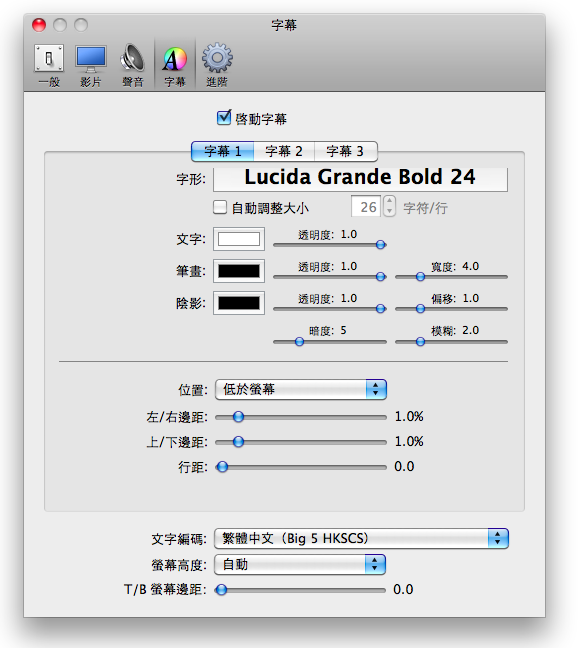Select the 字幕 (Subtitle) toolbar icon
This screenshot has height=648, width=580.
click(x=174, y=65)
